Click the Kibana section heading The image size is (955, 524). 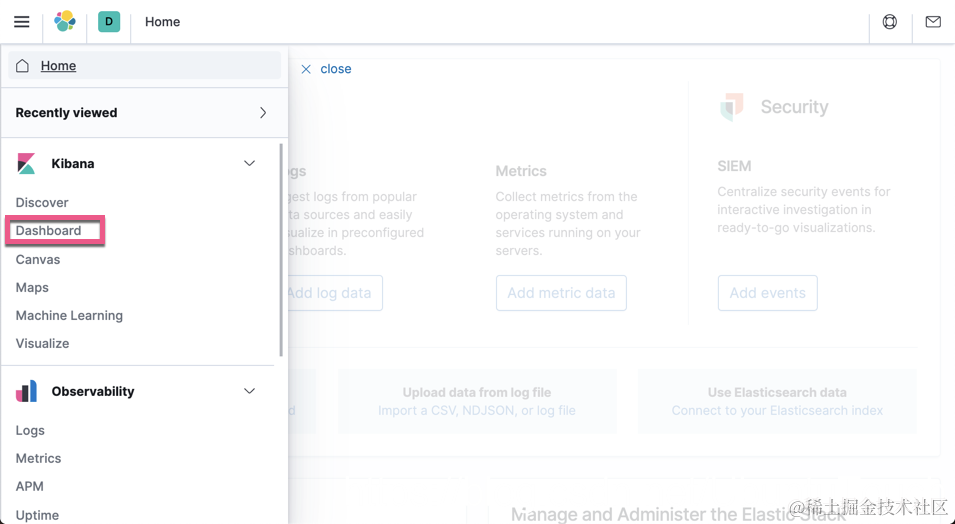point(73,163)
